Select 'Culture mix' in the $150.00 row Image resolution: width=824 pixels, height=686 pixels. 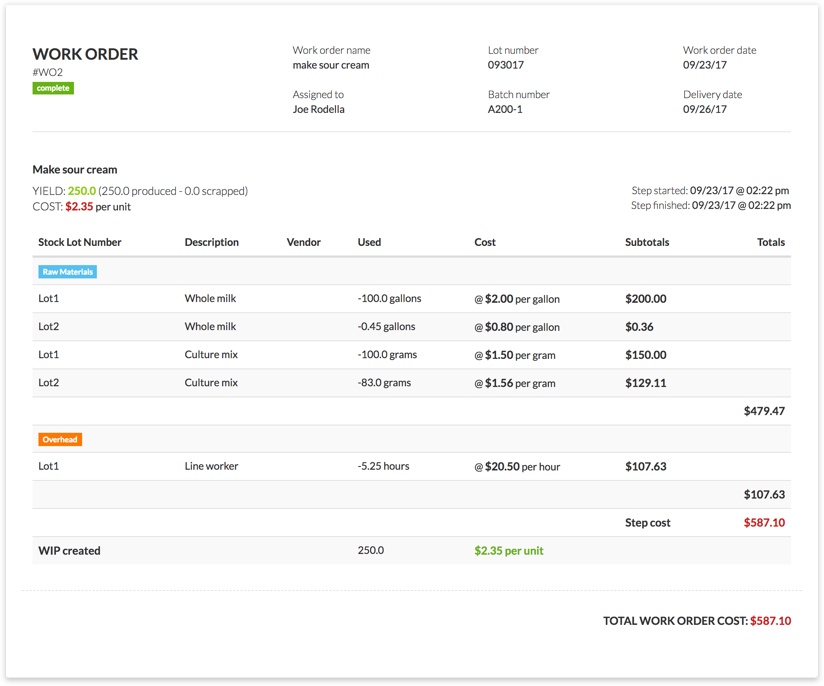[211, 355]
